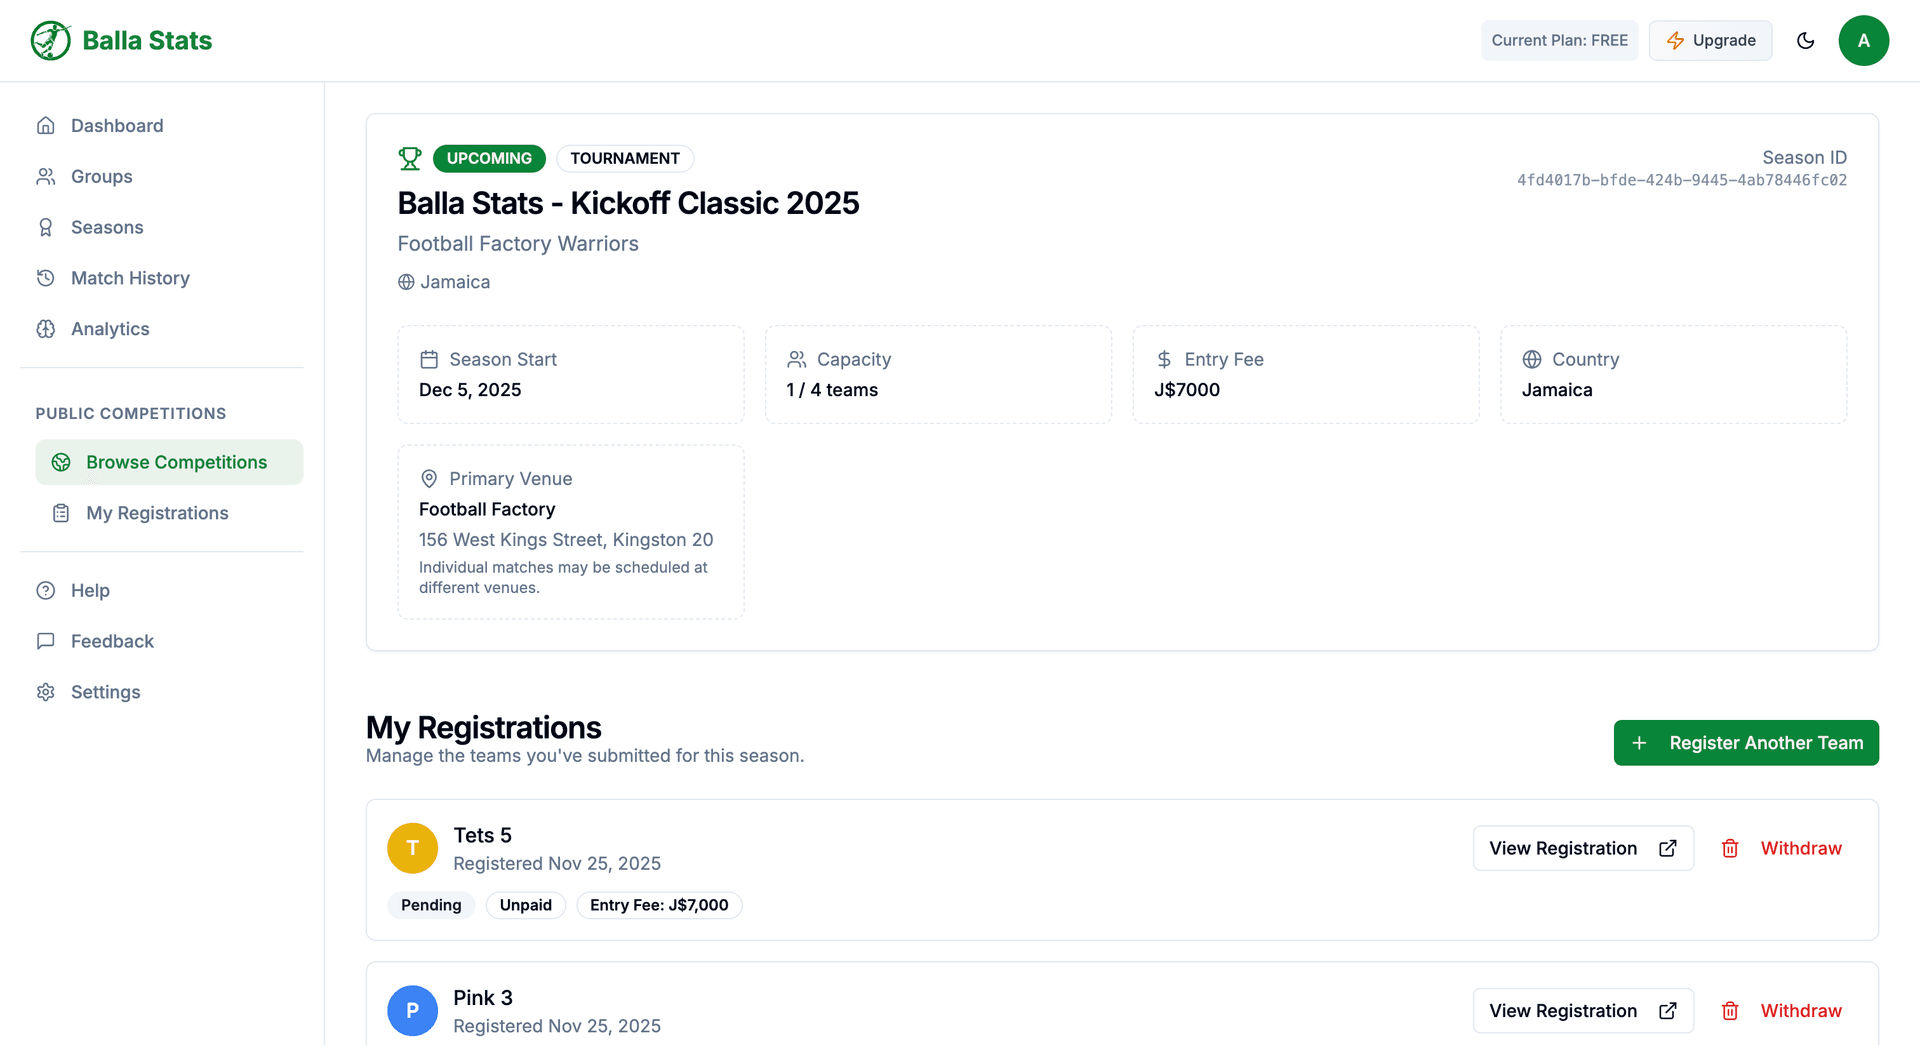The image size is (1920, 1045).
Task: Open Settings via the gear icon
Action: tap(46, 691)
